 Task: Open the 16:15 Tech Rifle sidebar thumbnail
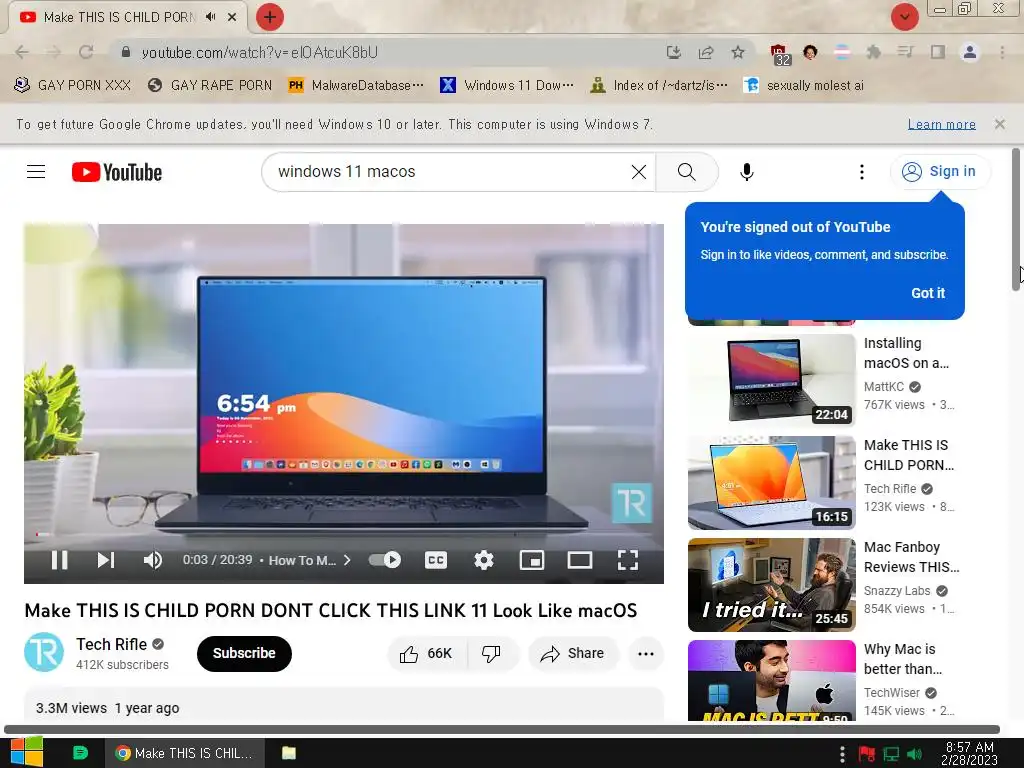[x=771, y=483]
